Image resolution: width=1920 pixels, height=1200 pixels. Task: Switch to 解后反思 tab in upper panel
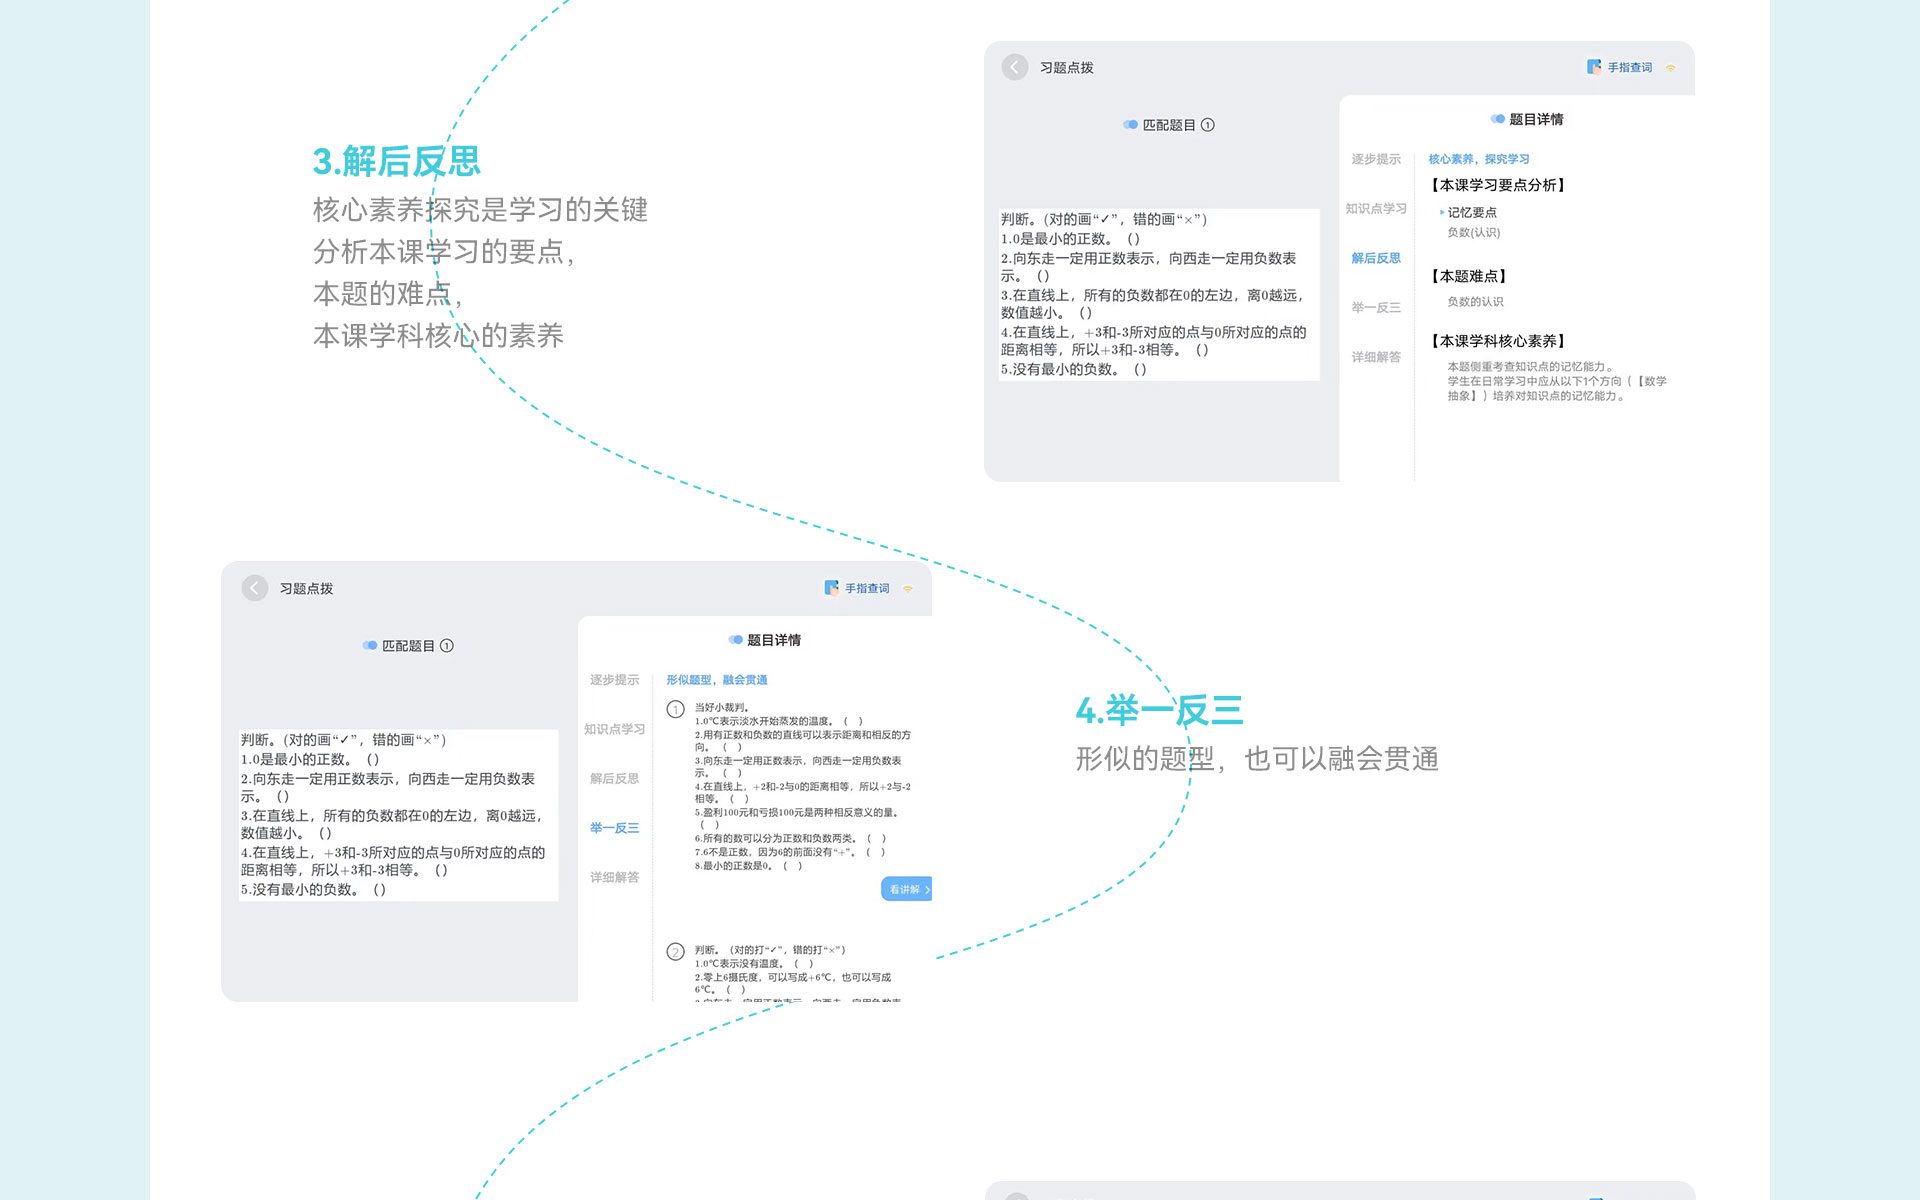1376,258
